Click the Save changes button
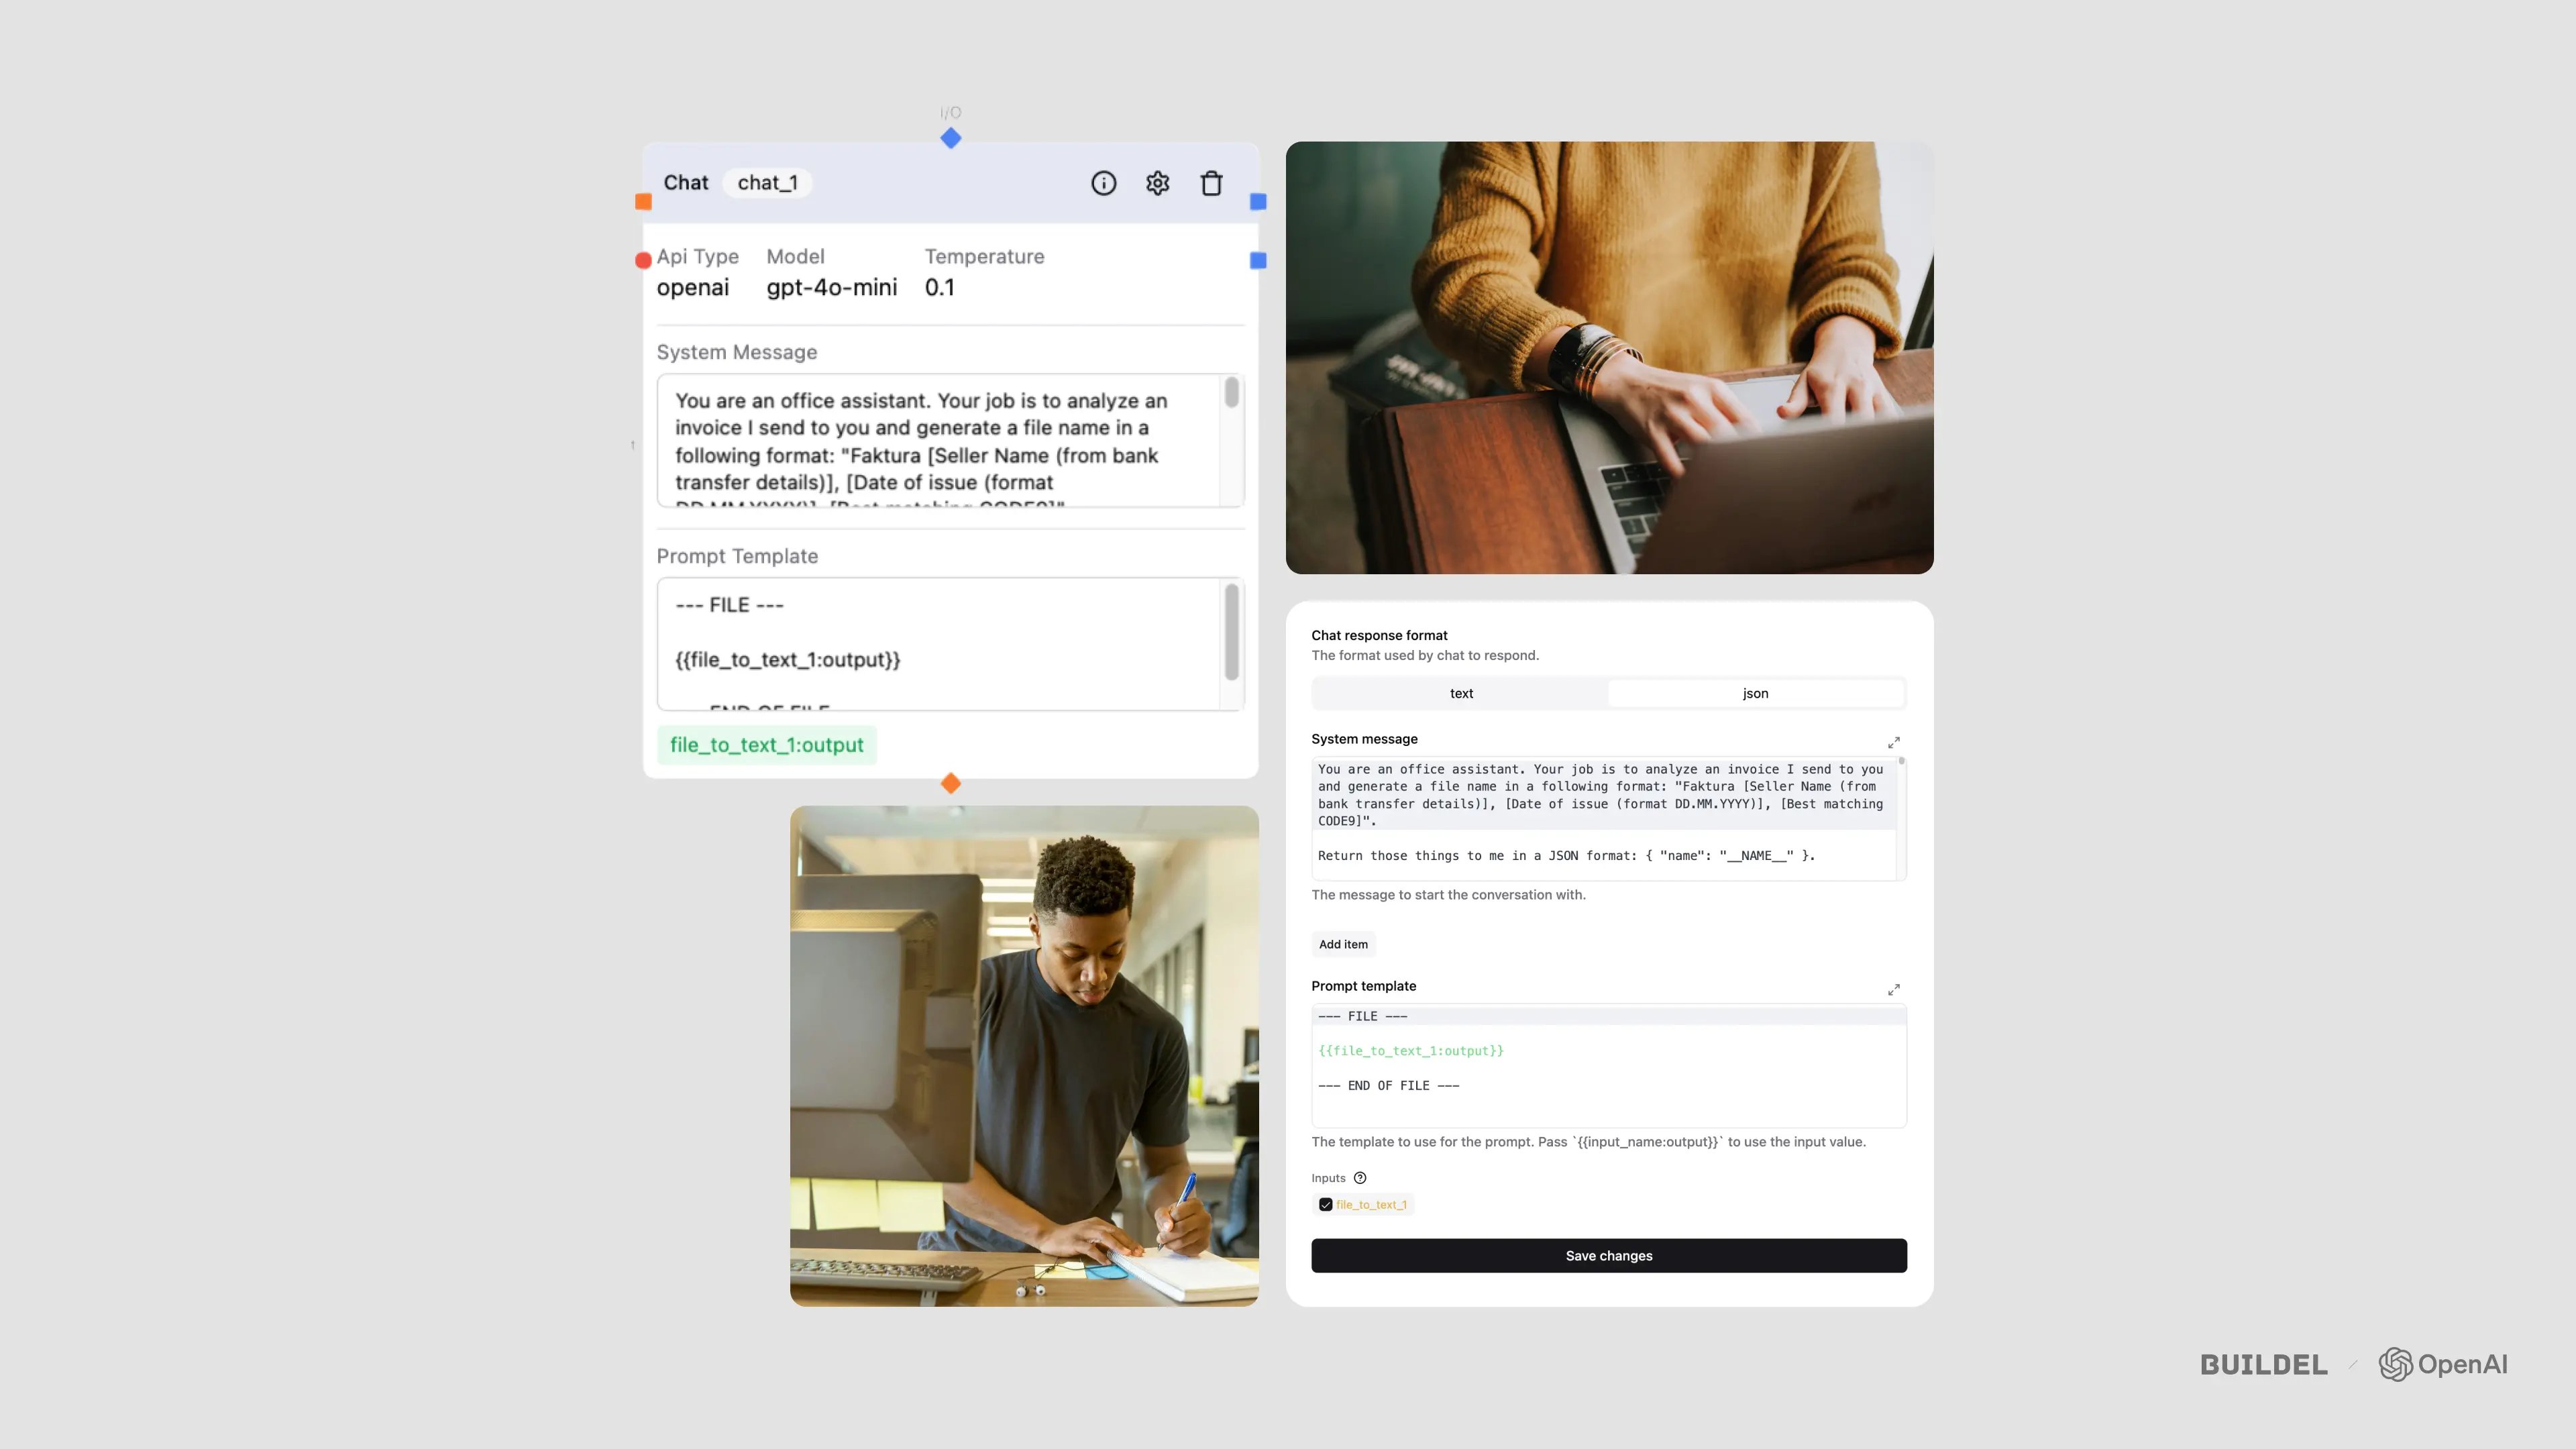This screenshot has width=2576, height=1449. 1608,1254
